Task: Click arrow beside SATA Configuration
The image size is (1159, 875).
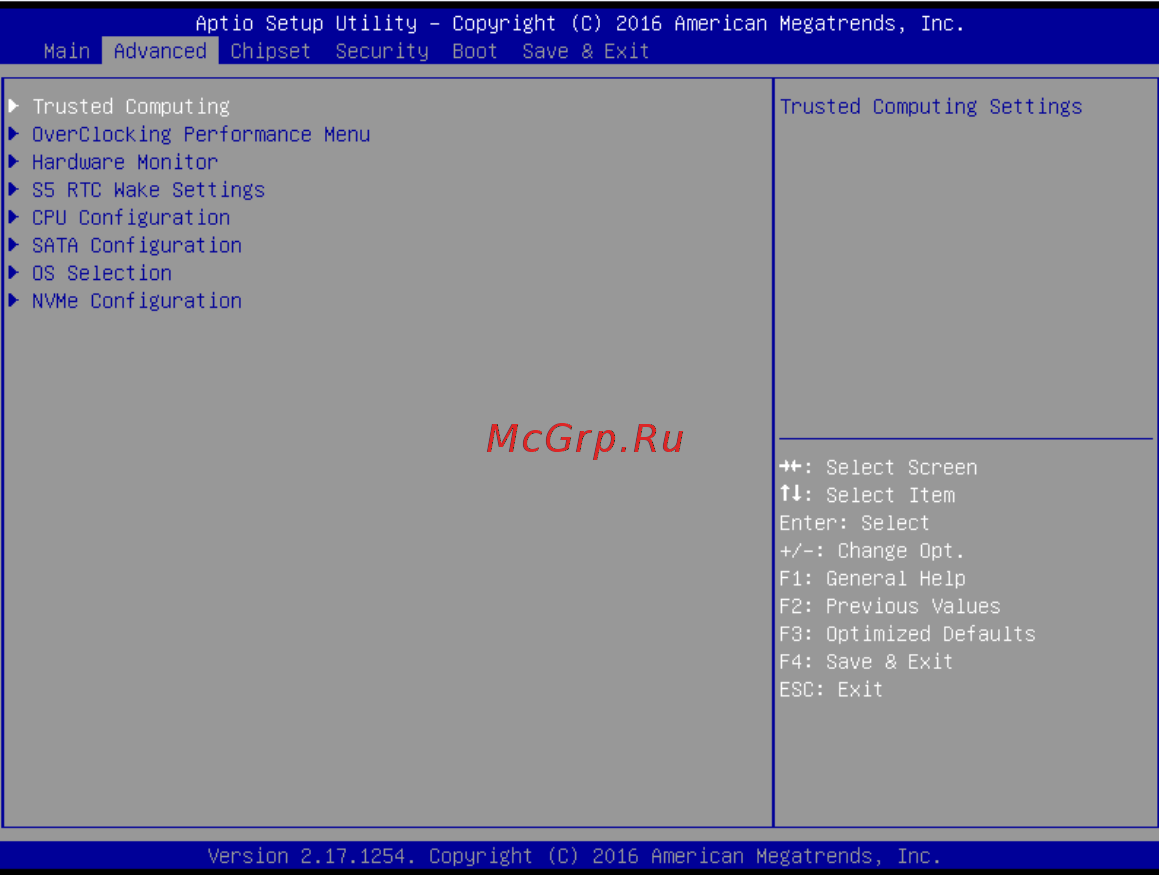Action: (14, 245)
